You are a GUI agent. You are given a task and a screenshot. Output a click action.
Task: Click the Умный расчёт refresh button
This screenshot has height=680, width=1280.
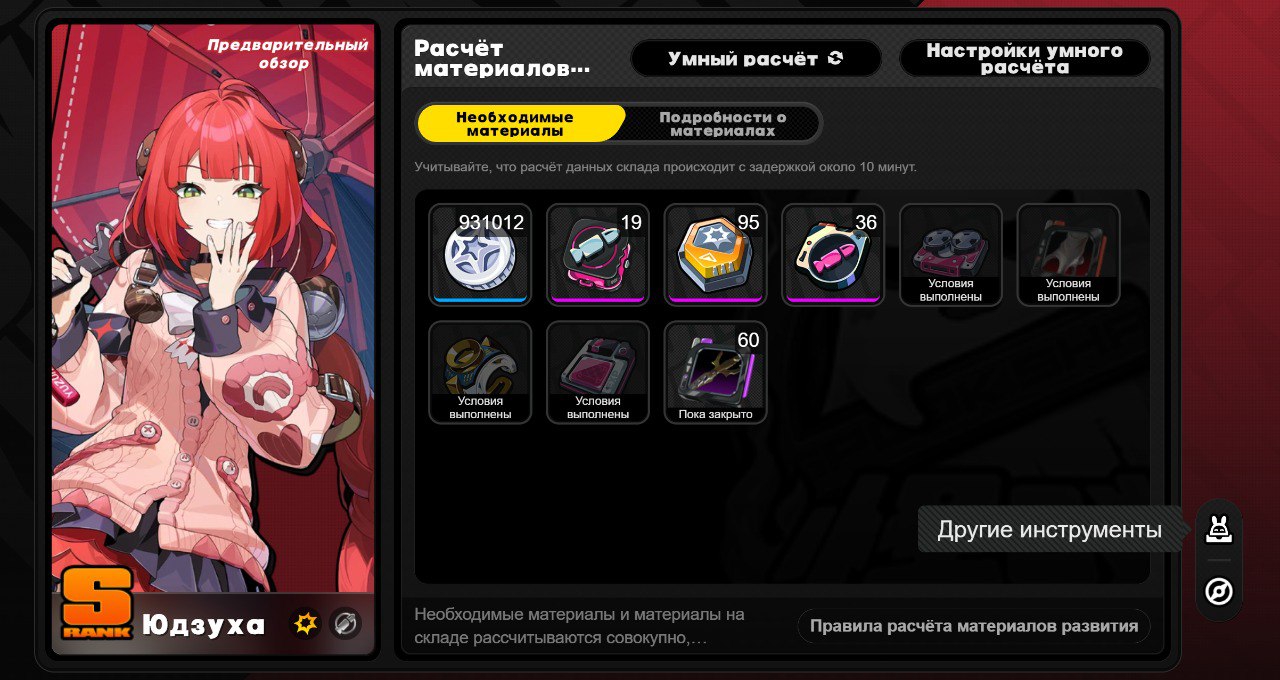click(x=756, y=58)
